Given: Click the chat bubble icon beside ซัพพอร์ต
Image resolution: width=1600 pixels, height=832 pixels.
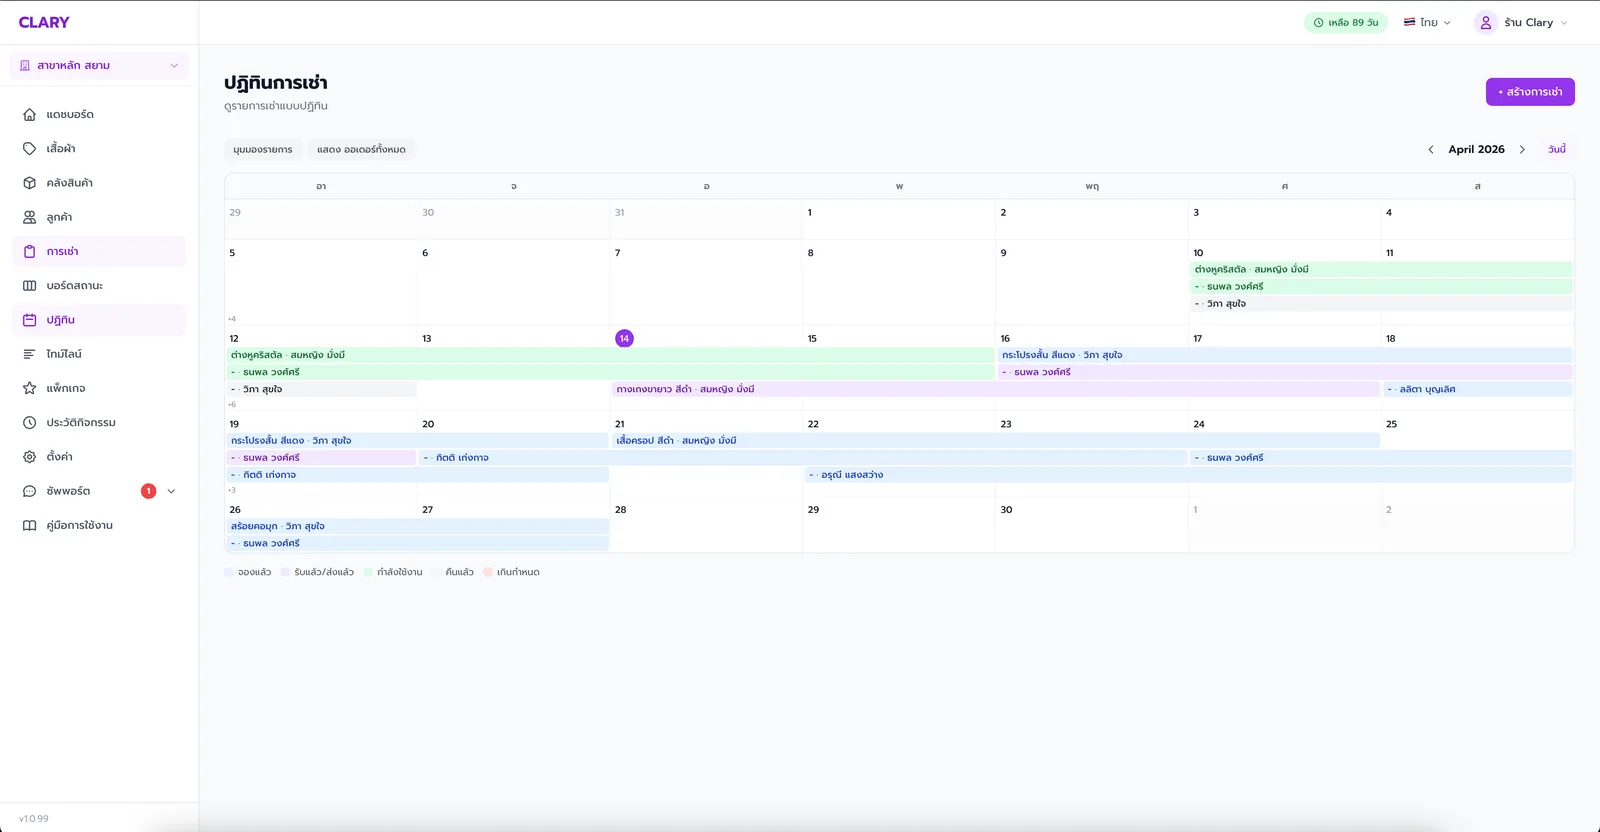Looking at the screenshot, I should (29, 491).
